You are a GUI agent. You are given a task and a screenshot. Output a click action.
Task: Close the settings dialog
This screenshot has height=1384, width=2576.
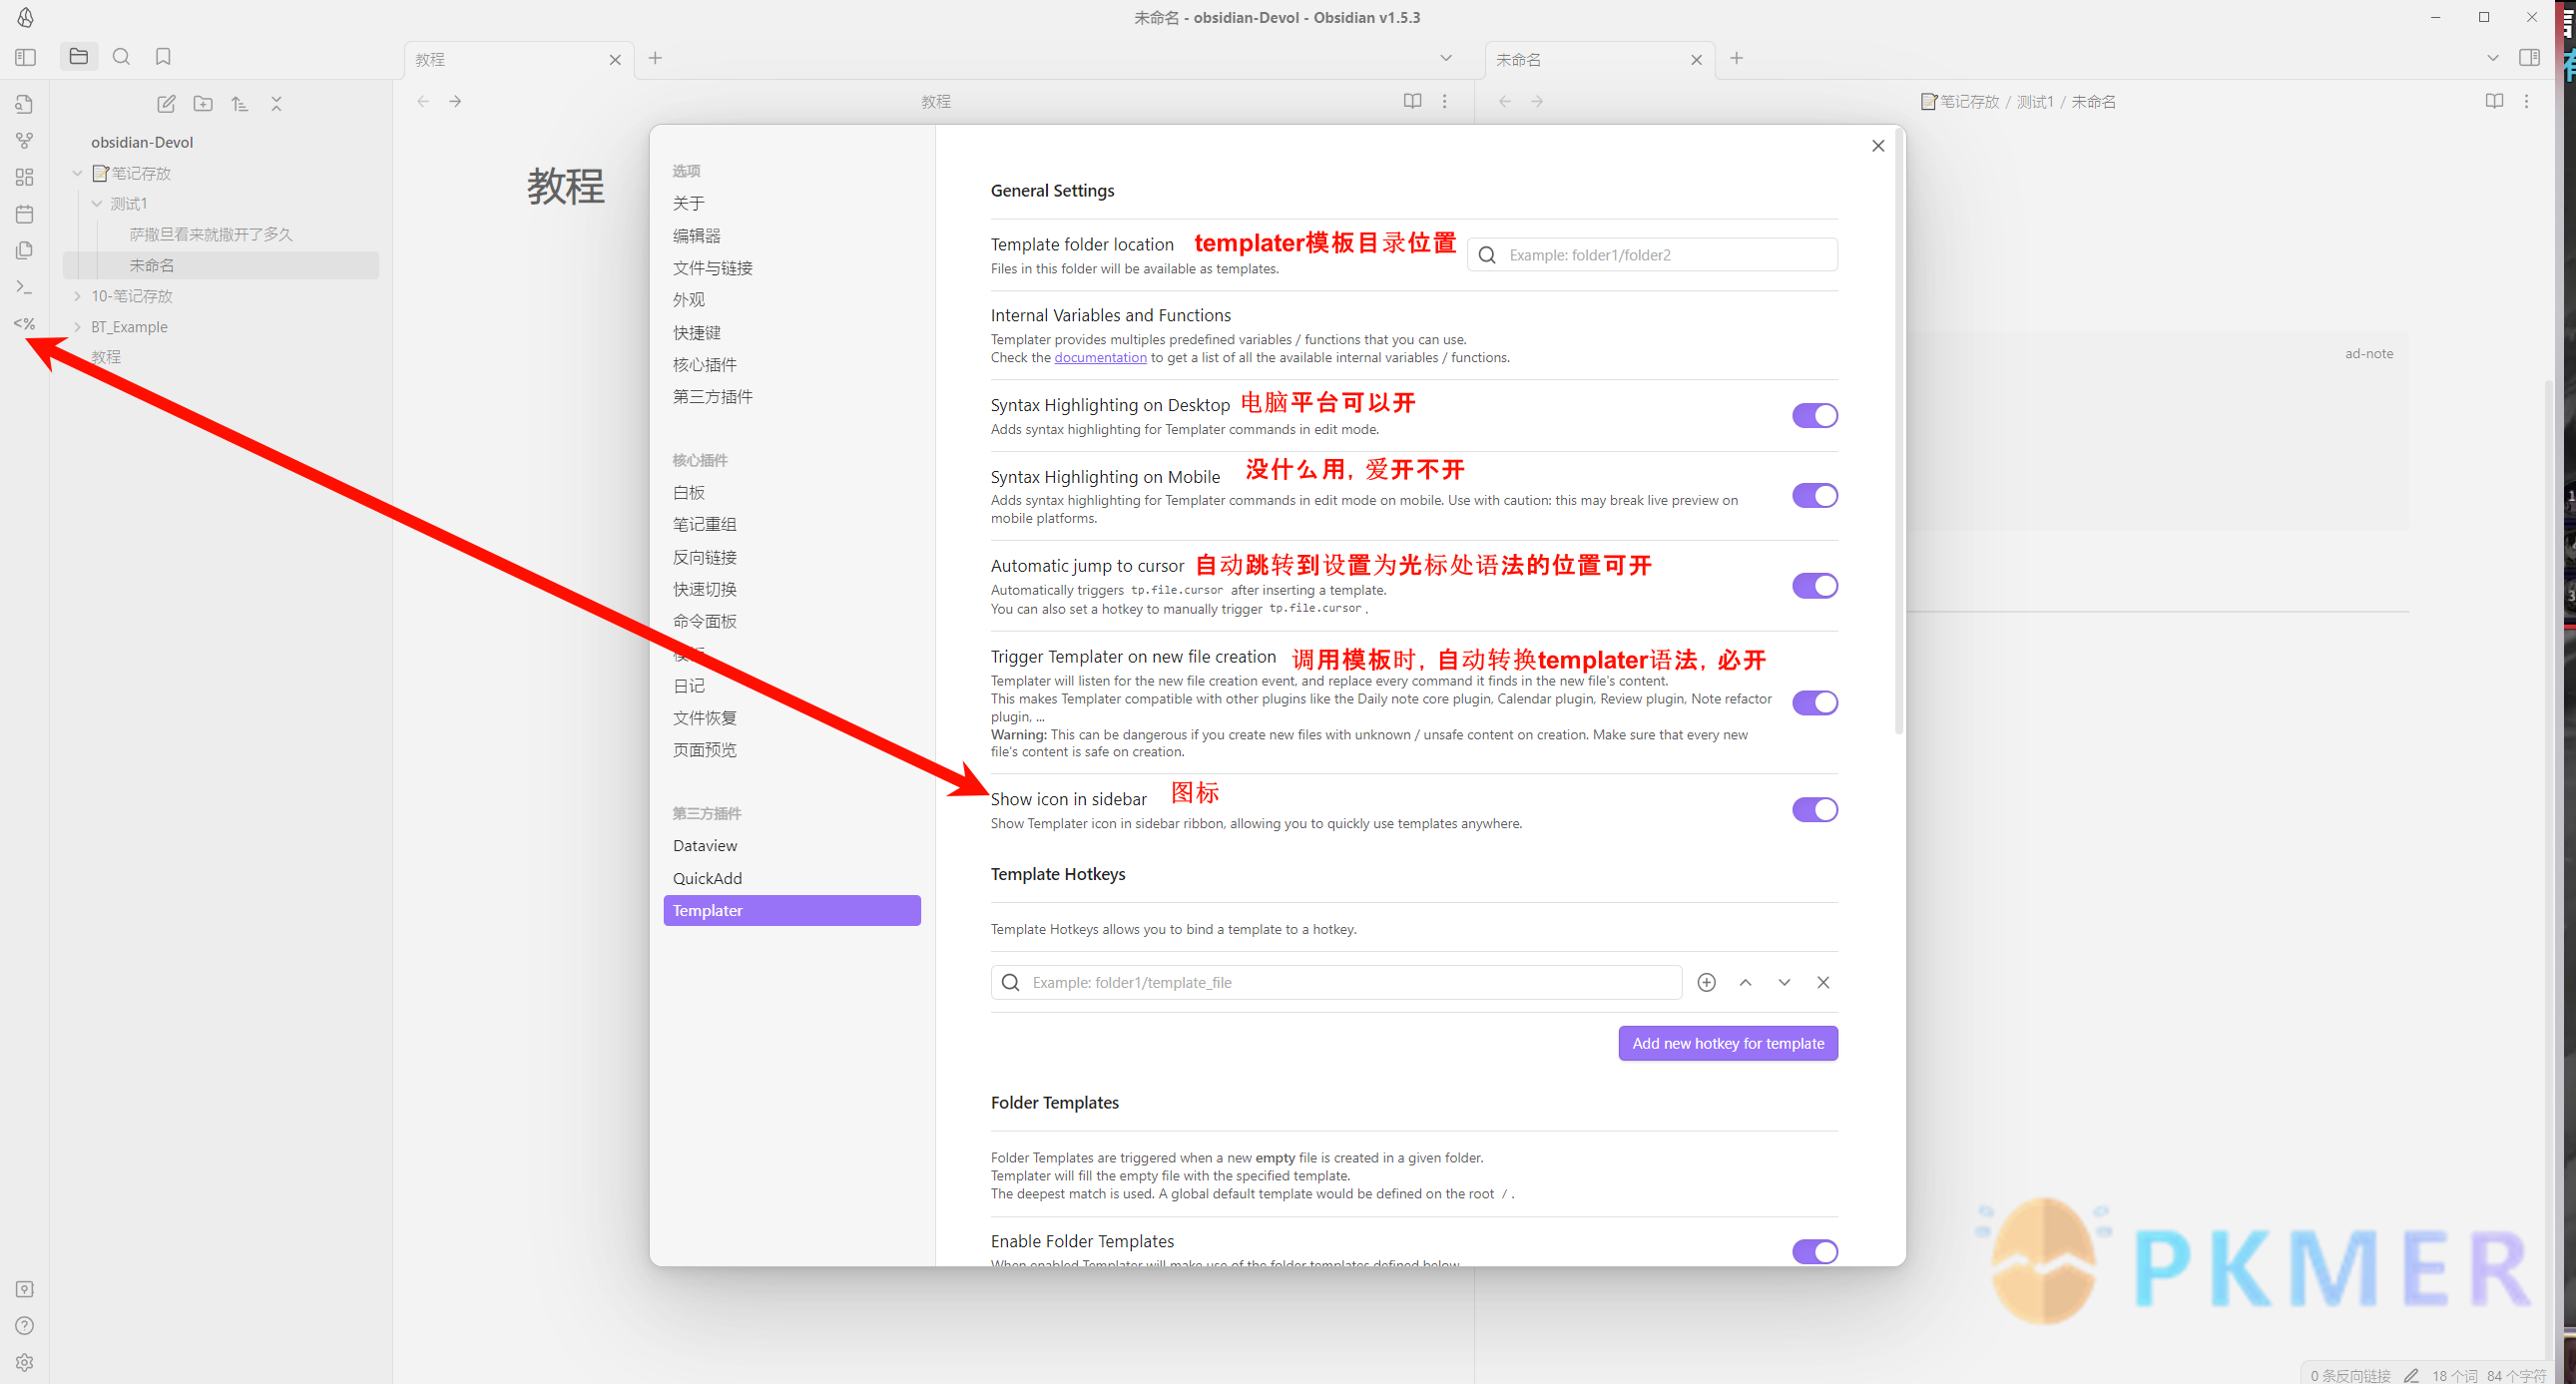(x=1878, y=146)
